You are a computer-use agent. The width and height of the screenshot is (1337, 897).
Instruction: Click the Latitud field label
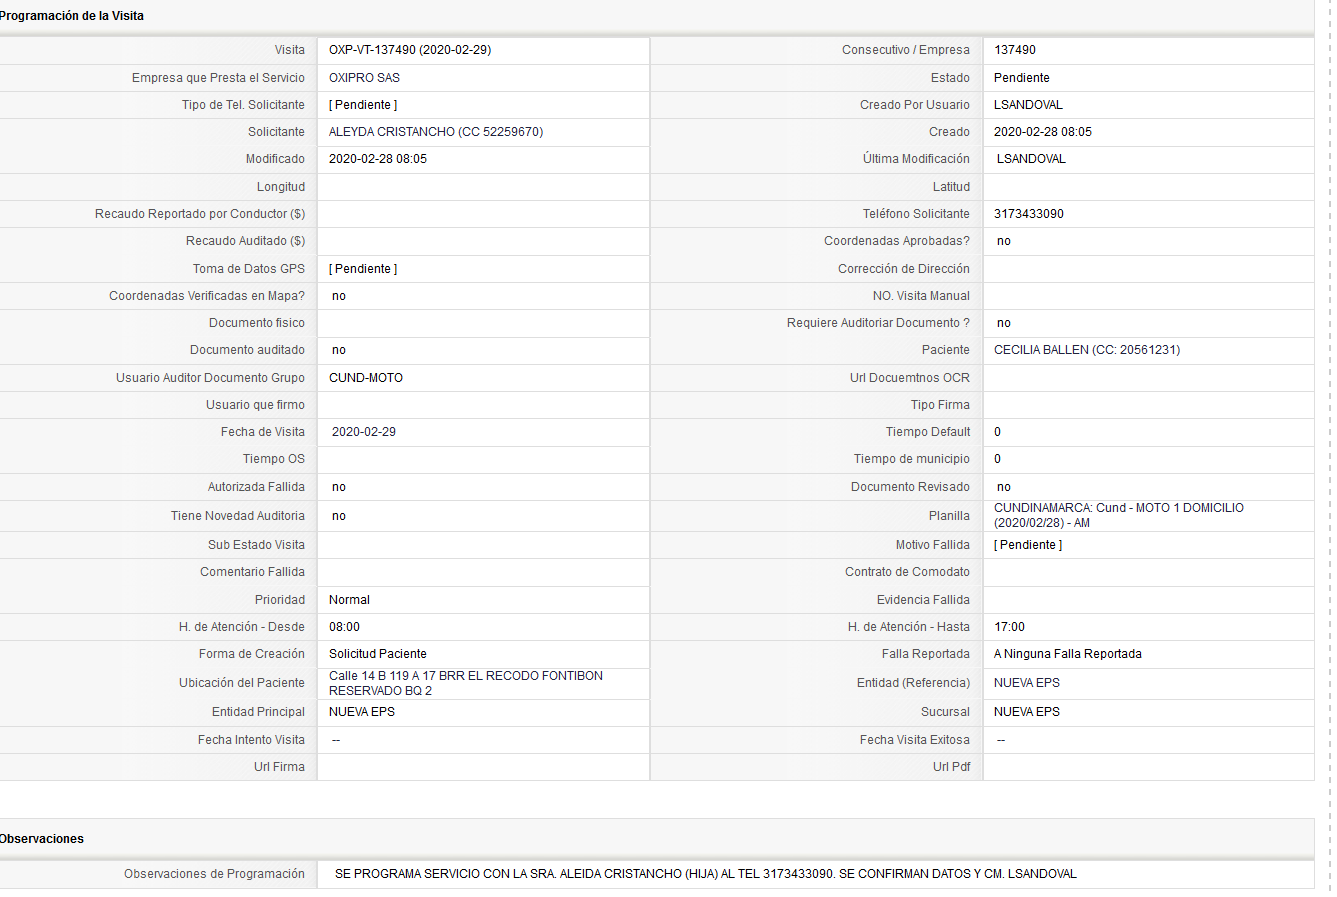coord(951,187)
